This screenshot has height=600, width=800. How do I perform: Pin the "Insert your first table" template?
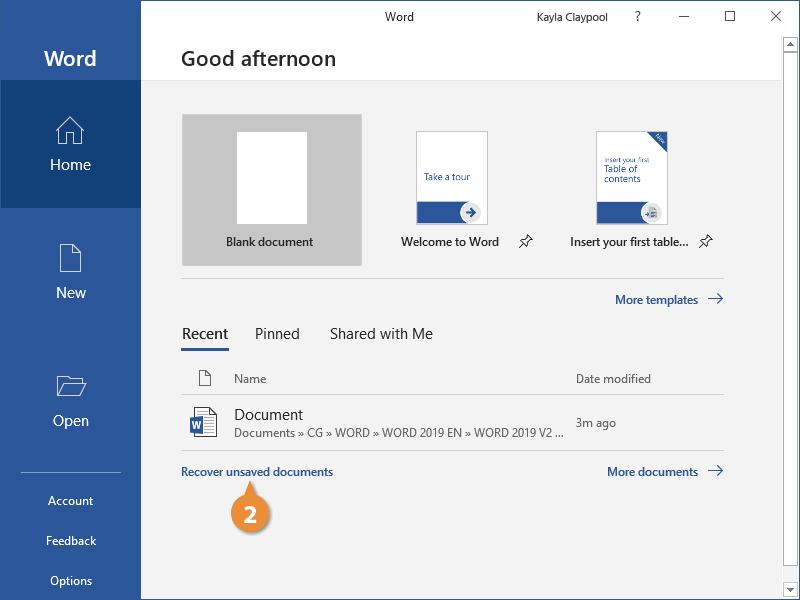tap(705, 241)
